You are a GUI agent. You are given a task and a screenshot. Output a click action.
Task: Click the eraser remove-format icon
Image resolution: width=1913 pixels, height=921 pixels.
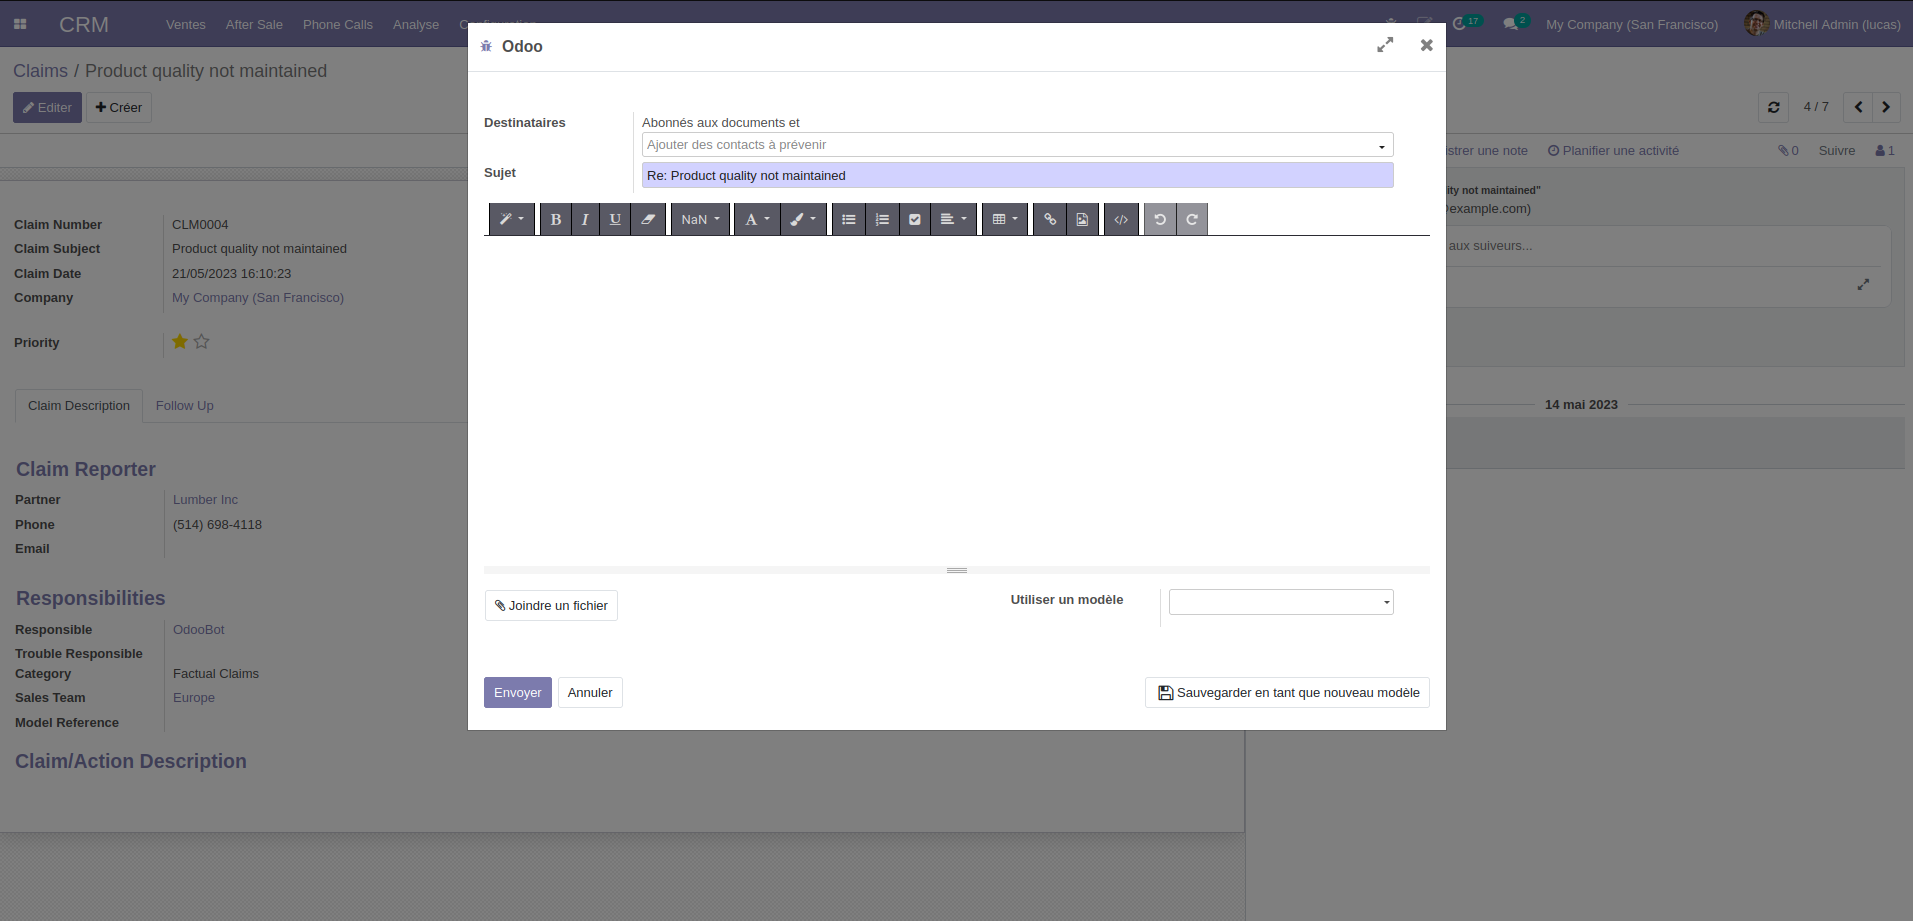[648, 219]
